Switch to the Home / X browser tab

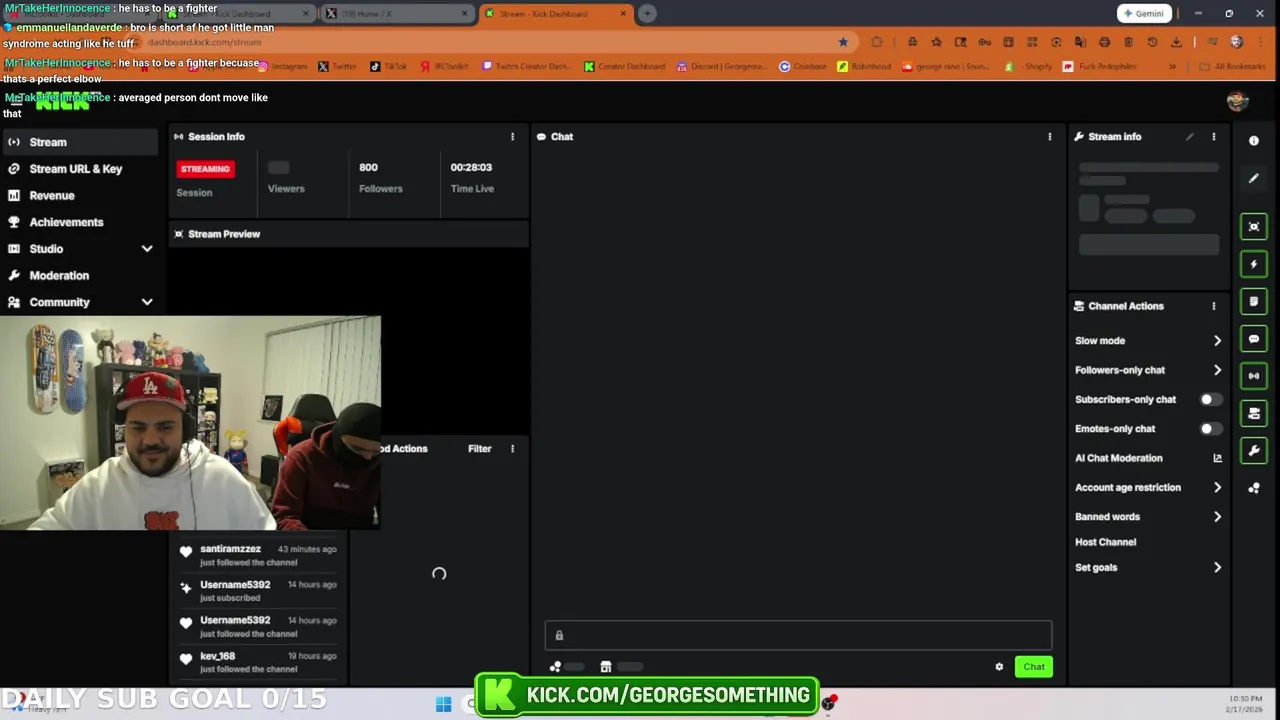(397, 13)
